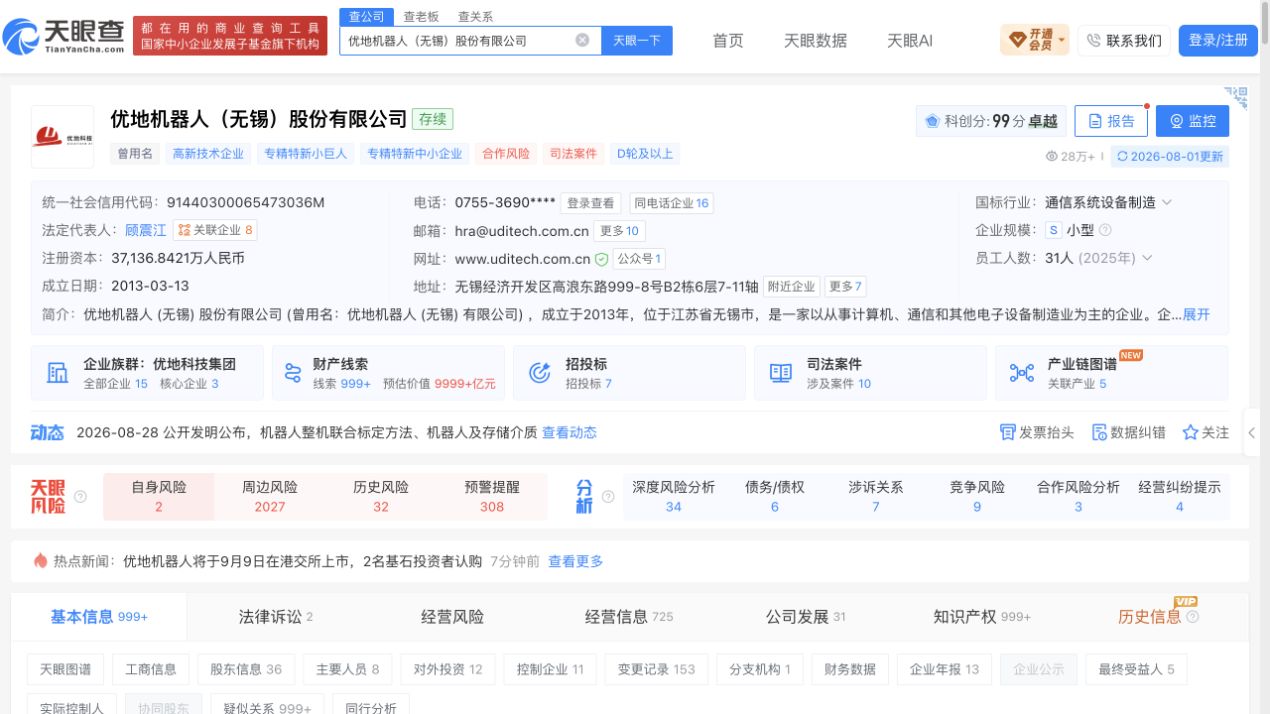Click the 附近企业 tag

pos(791,287)
